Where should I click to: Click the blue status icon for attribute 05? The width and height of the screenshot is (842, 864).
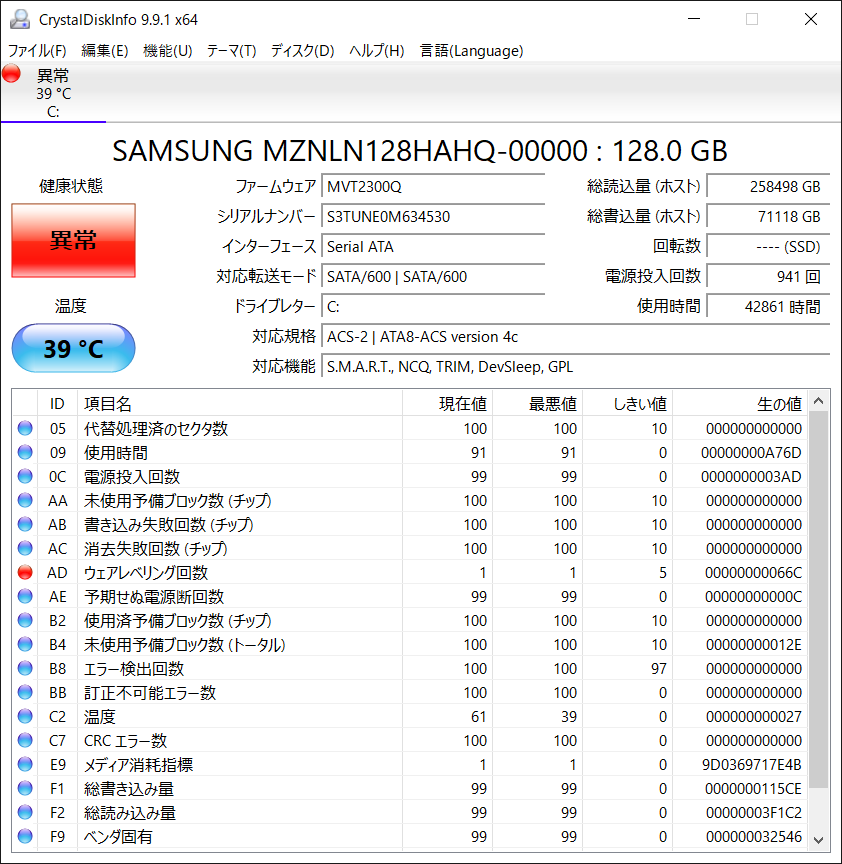(x=25, y=428)
